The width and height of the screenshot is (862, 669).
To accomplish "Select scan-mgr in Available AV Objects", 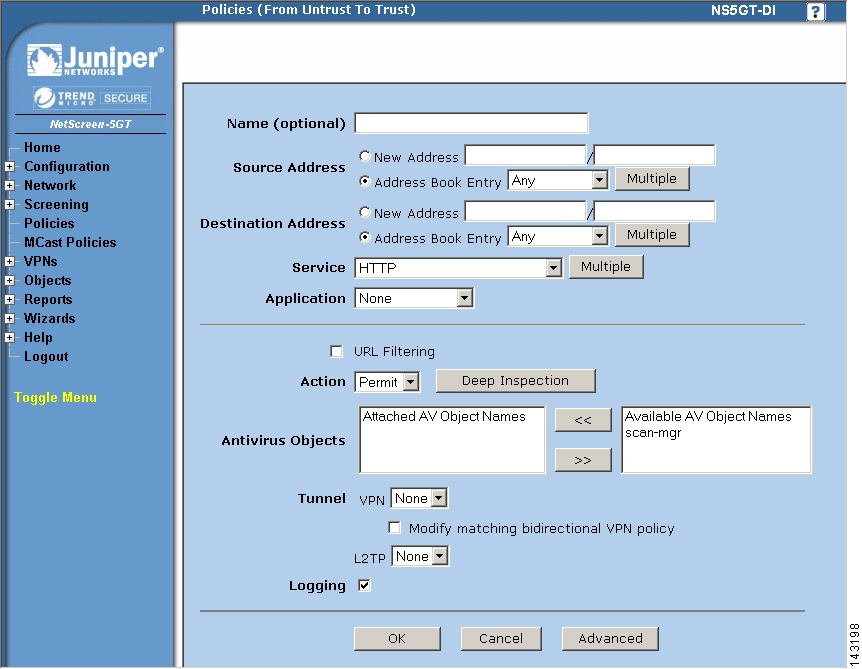I will click(x=653, y=433).
